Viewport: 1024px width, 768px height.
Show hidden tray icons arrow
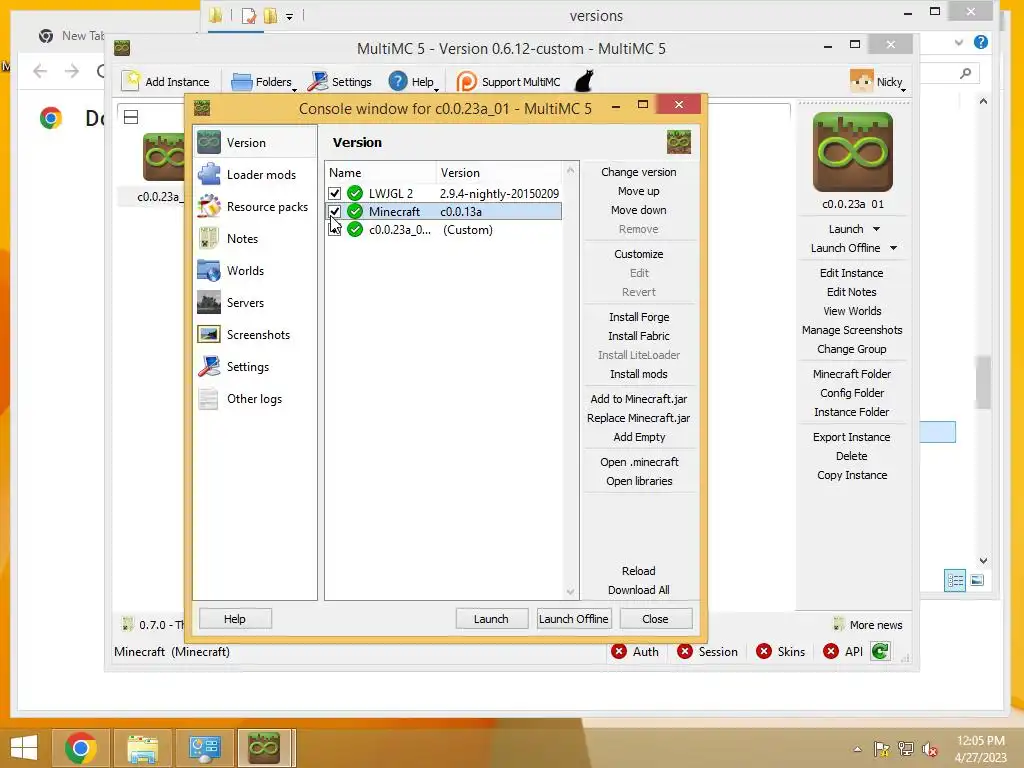click(x=857, y=749)
